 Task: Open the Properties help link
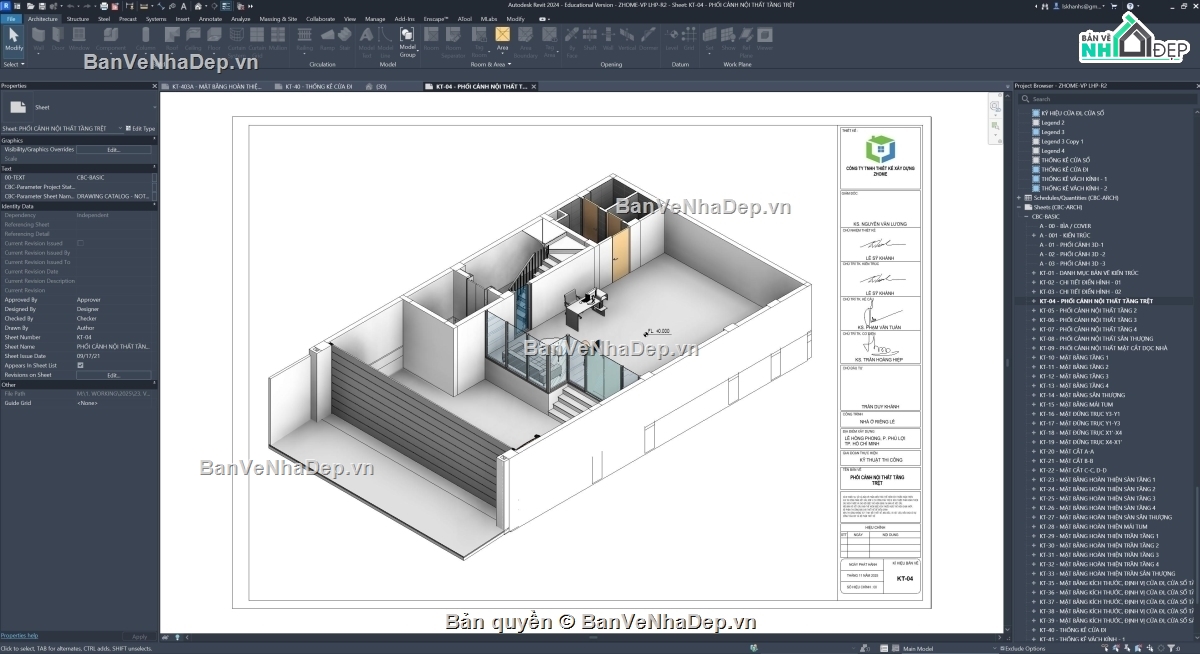[x=20, y=635]
